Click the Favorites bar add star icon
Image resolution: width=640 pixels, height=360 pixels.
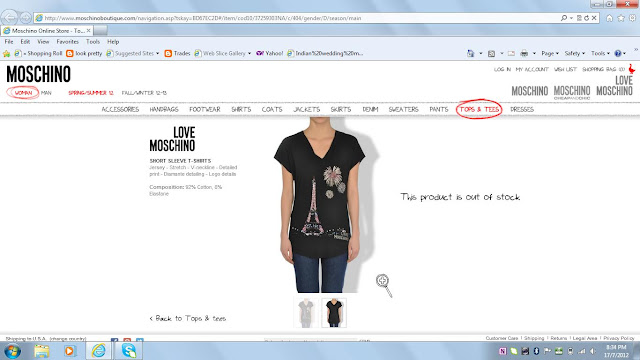pos(7,53)
